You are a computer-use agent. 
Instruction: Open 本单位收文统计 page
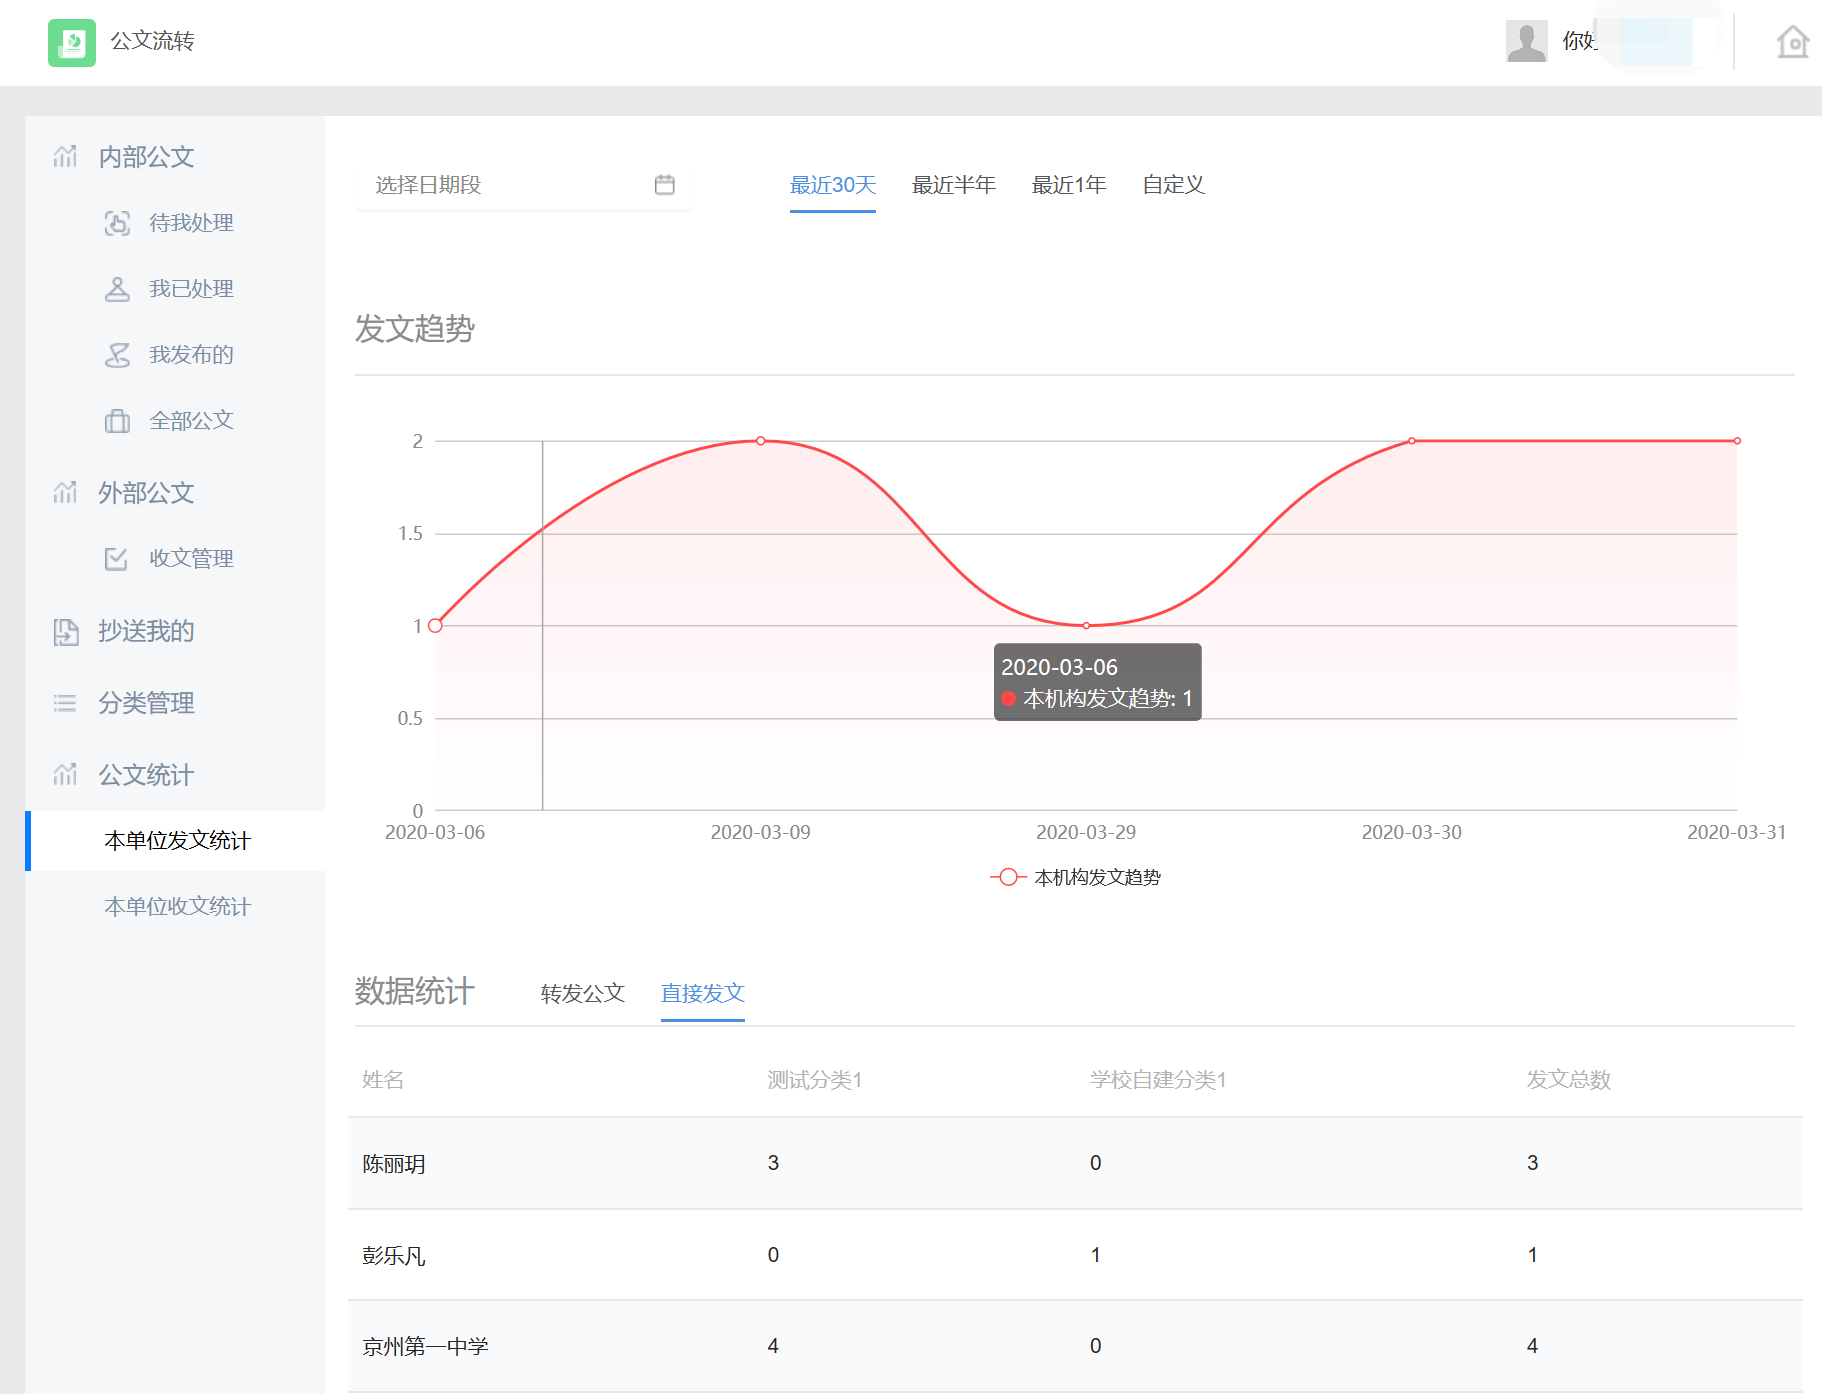[177, 906]
